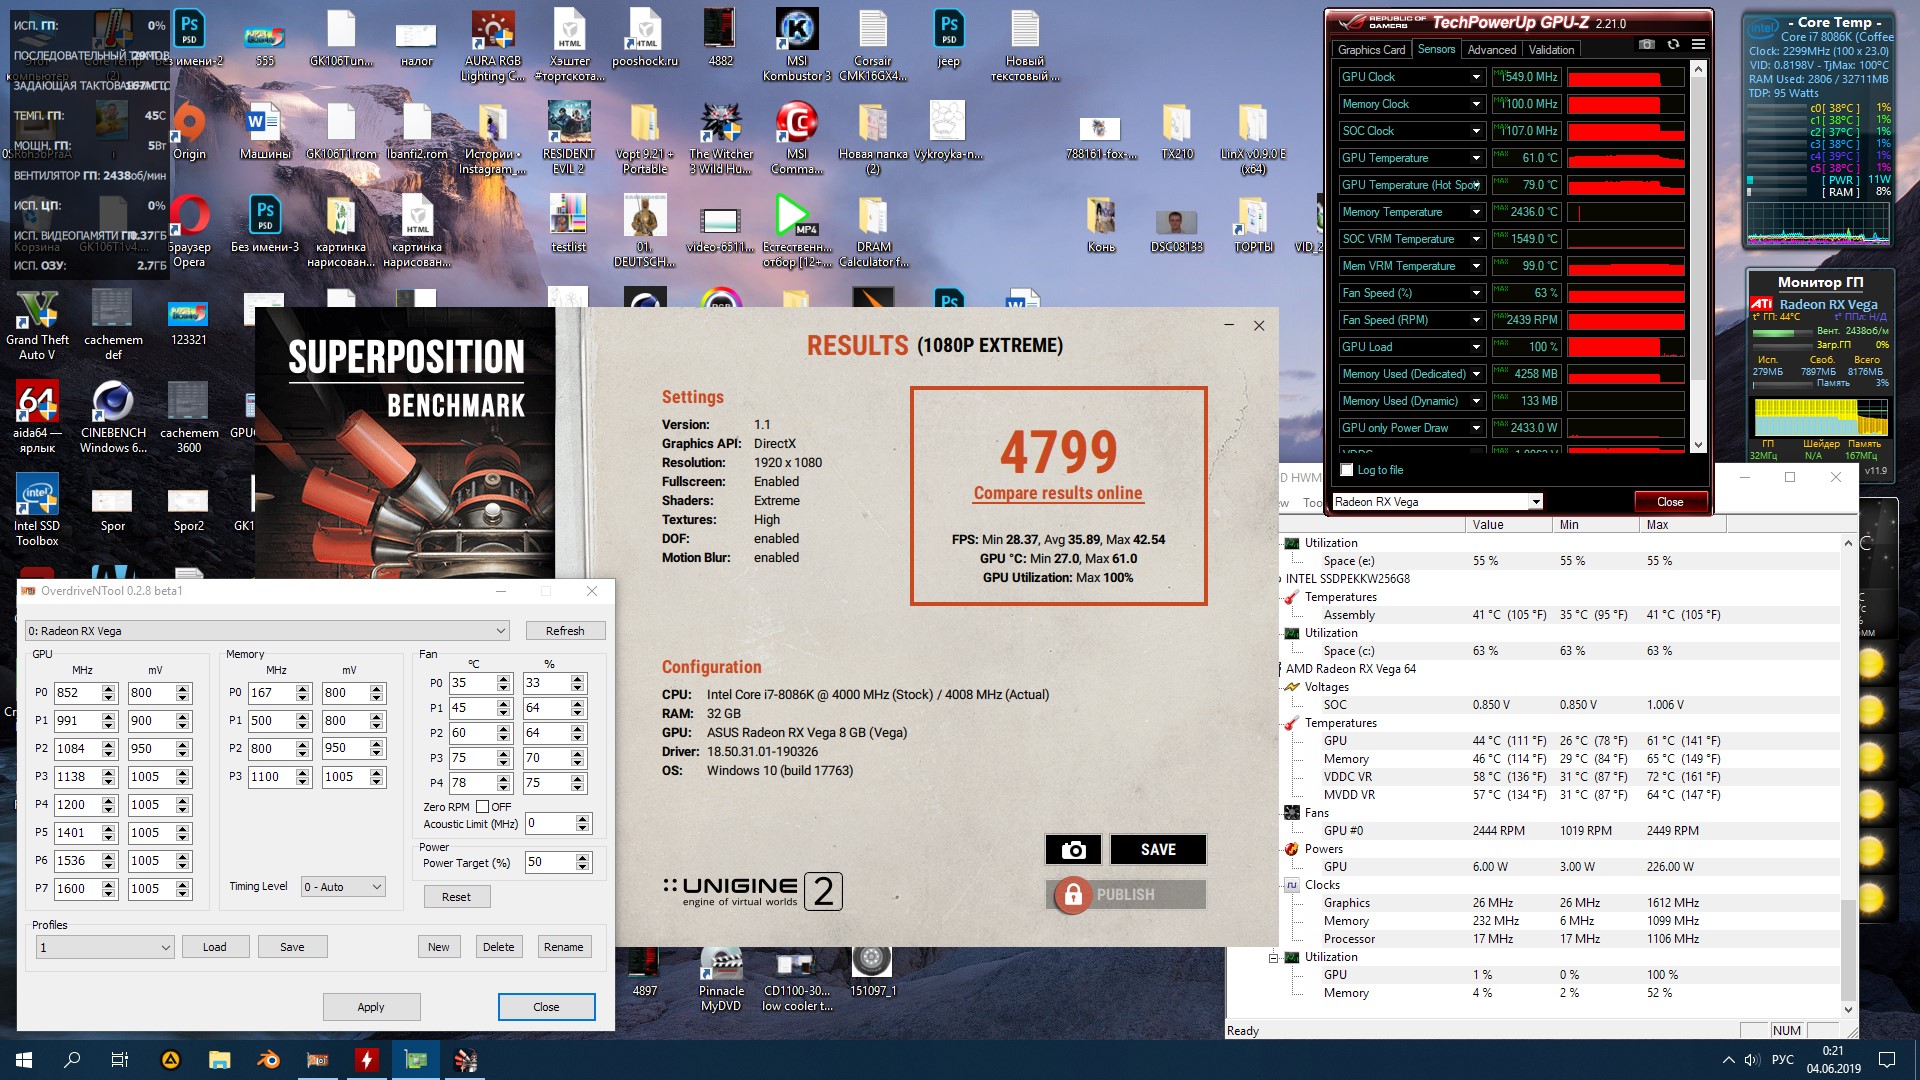The image size is (1920, 1080).
Task: Switch to Advanced tab in GPU-Z
Action: click(x=1491, y=50)
